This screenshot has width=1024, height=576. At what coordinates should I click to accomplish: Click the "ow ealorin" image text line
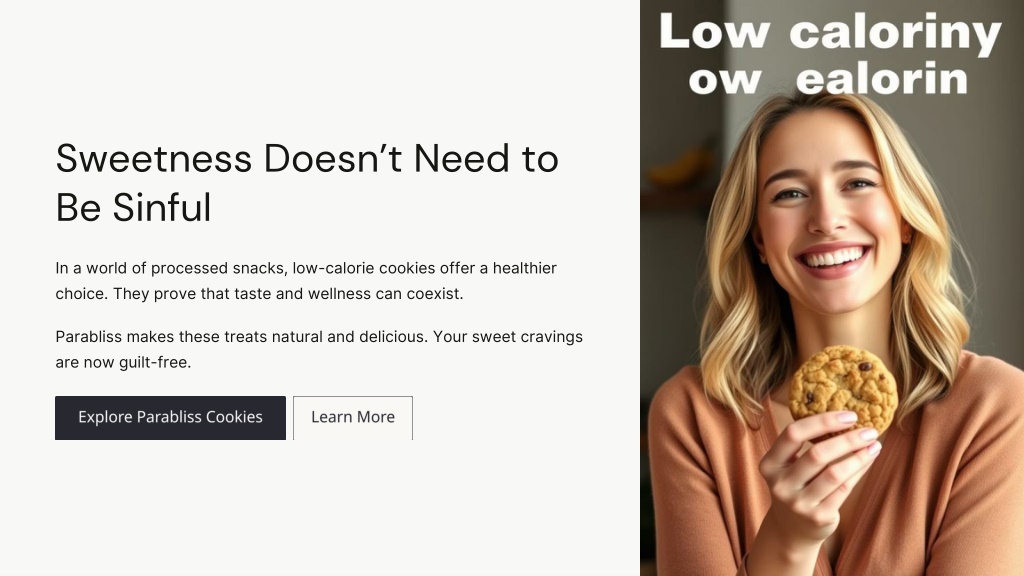click(827, 80)
